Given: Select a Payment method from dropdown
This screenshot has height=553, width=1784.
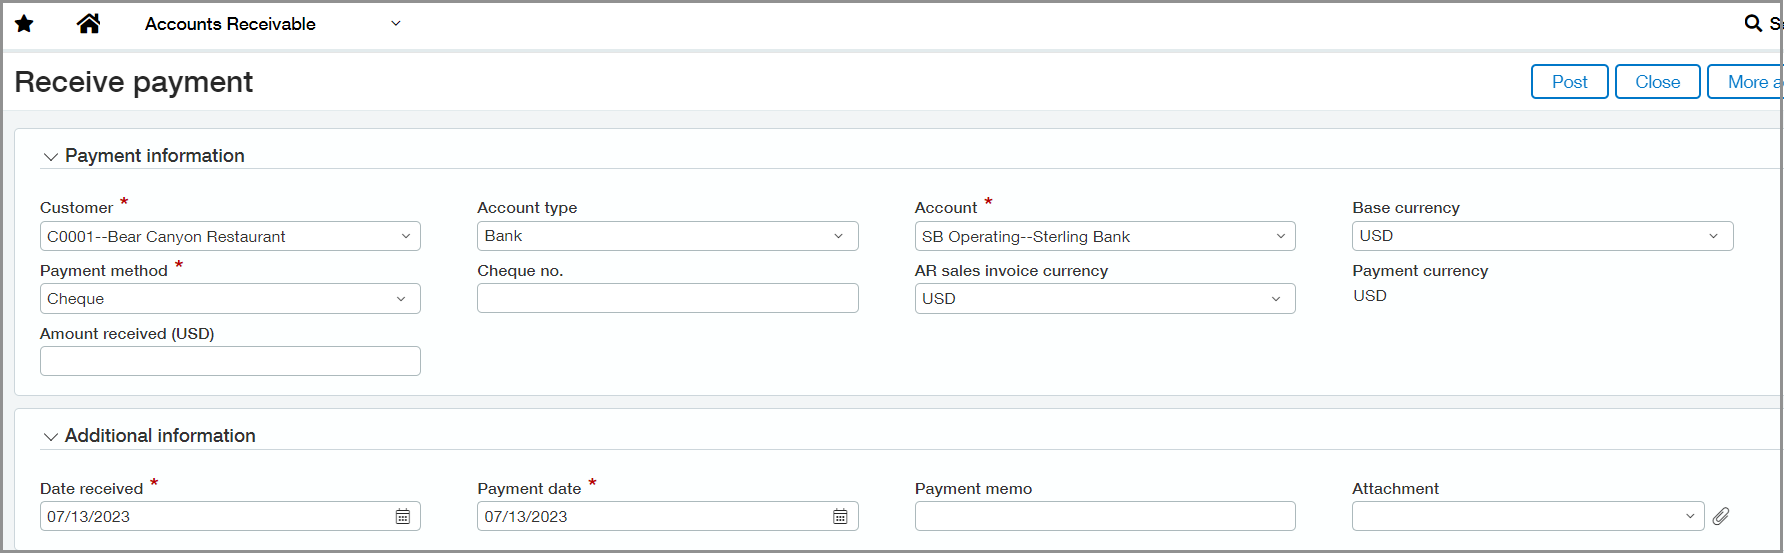Looking at the screenshot, I should point(230,299).
